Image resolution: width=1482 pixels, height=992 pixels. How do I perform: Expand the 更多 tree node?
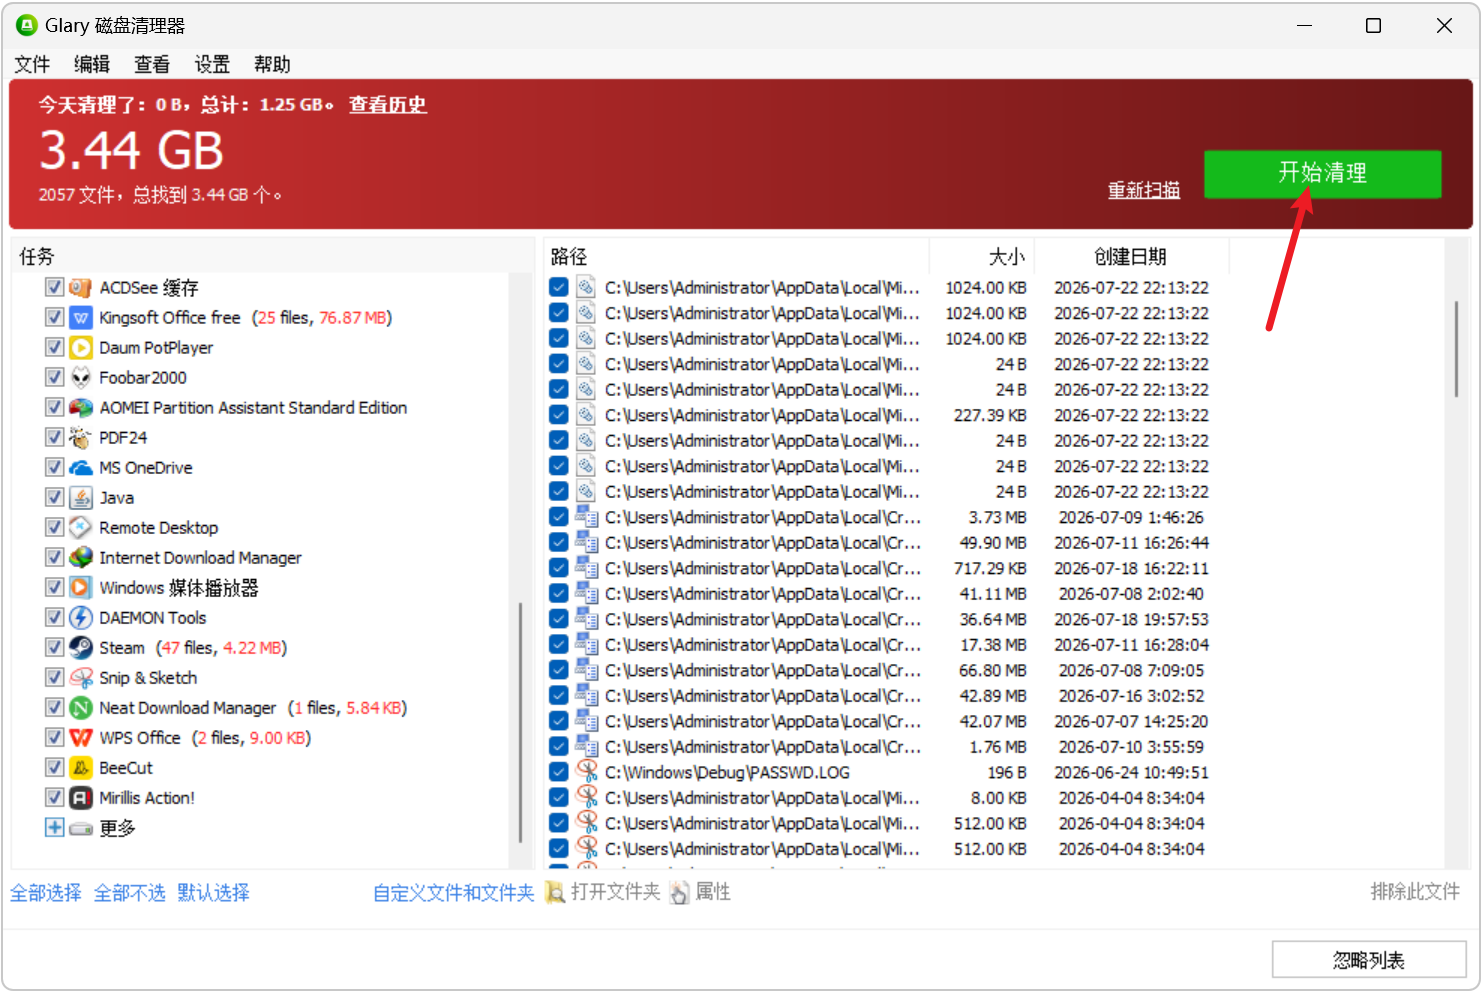(x=55, y=828)
